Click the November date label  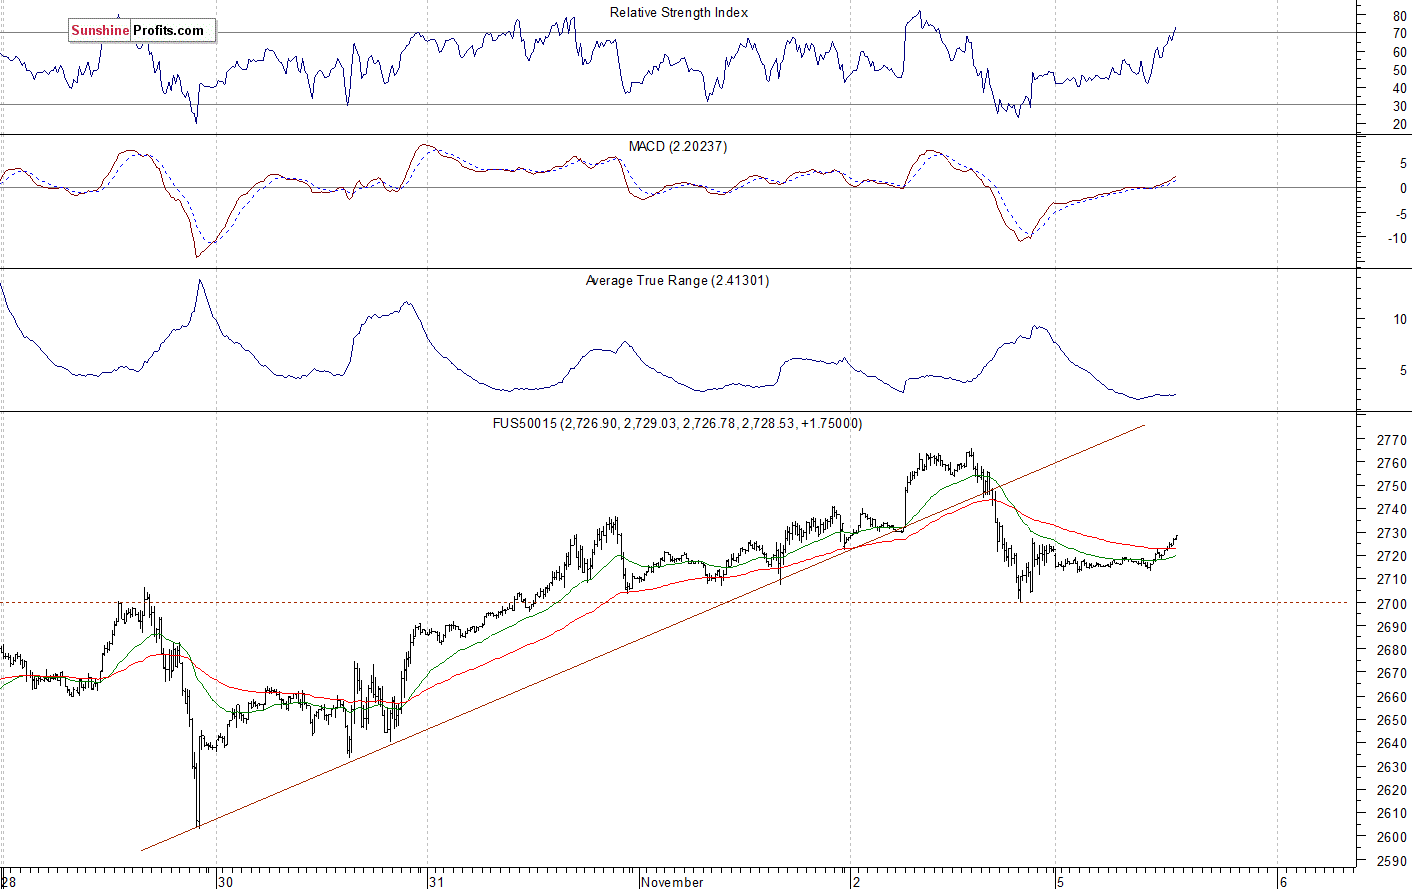click(x=672, y=882)
